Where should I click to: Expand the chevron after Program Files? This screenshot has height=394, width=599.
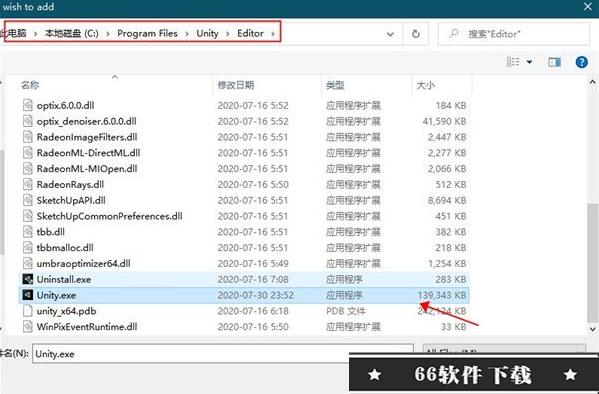187,34
